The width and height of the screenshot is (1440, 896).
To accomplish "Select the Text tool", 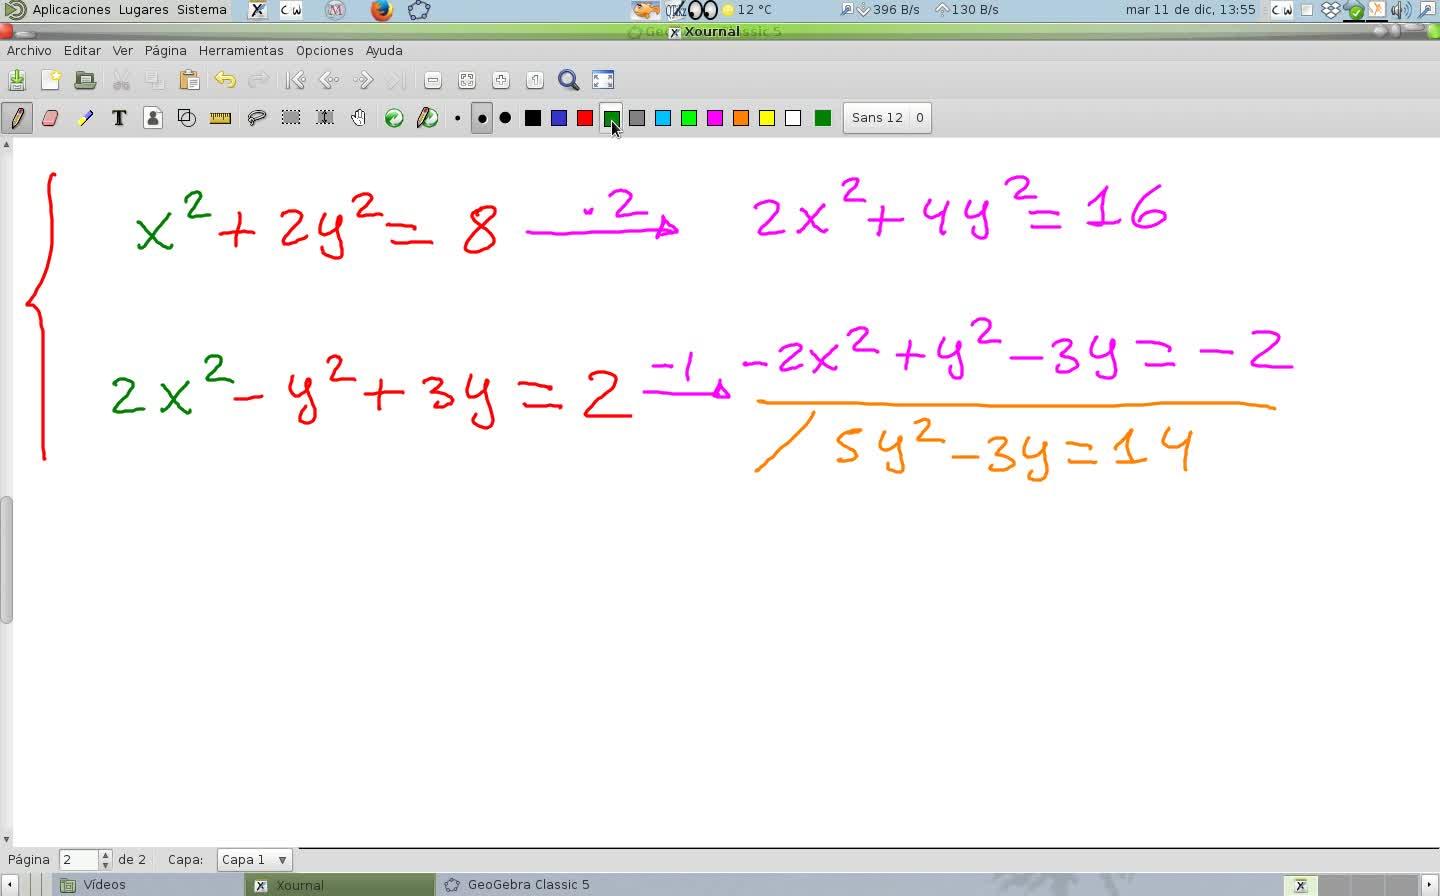I will coord(119,118).
